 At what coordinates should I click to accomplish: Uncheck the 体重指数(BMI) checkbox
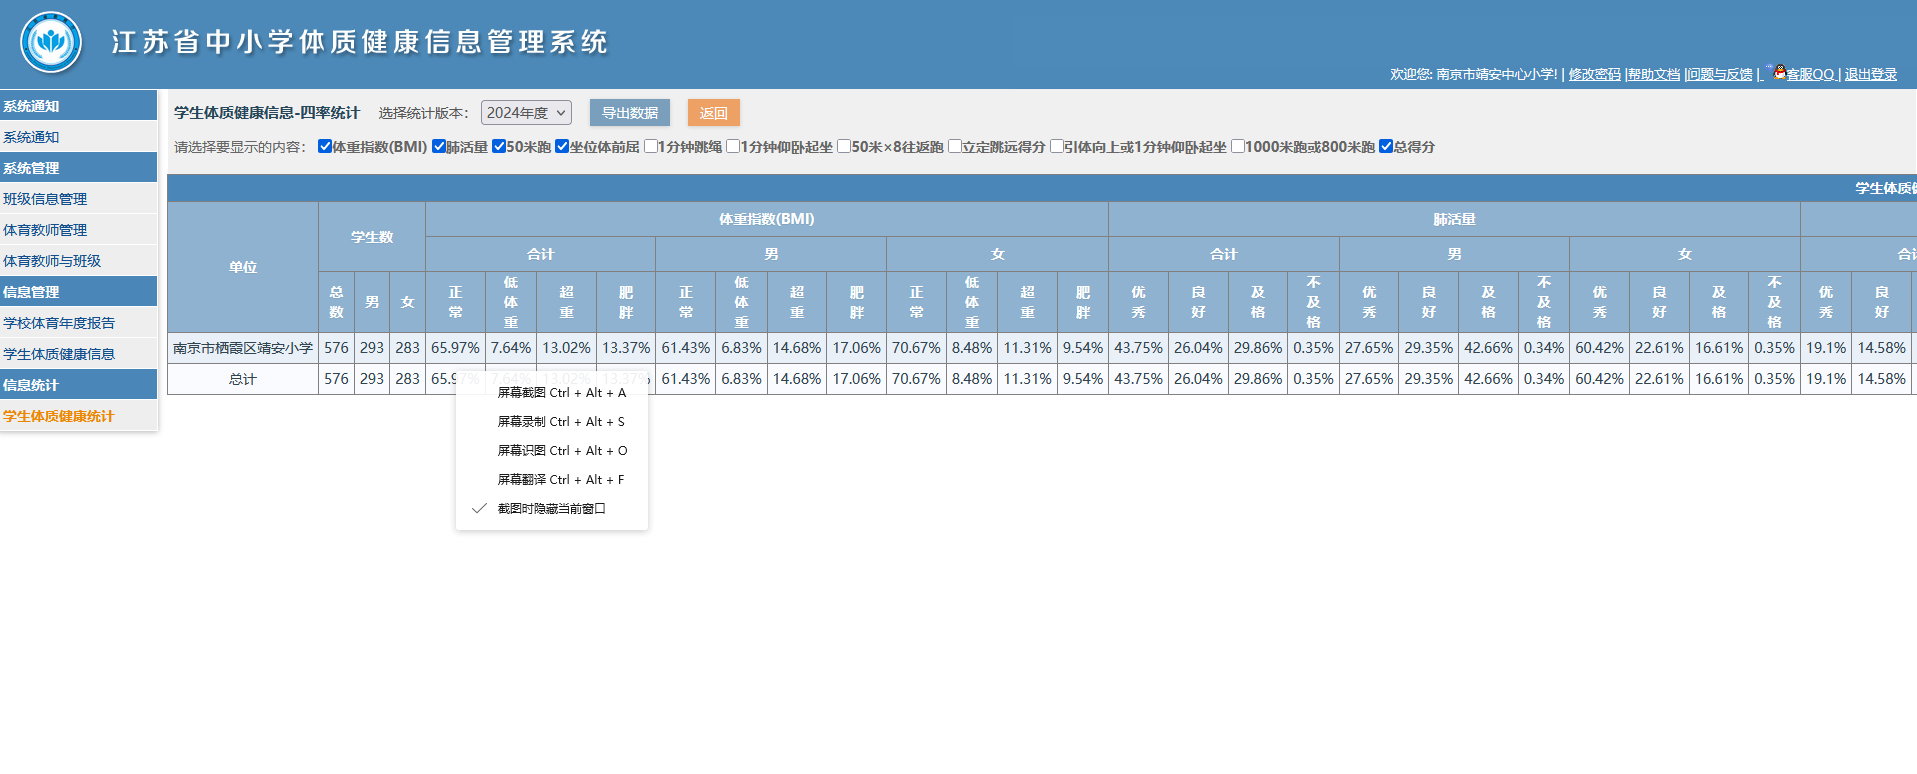(x=325, y=147)
